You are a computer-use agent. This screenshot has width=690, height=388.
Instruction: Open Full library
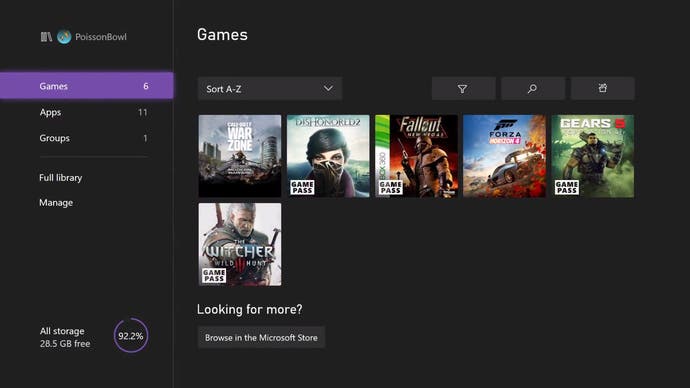[x=61, y=178]
